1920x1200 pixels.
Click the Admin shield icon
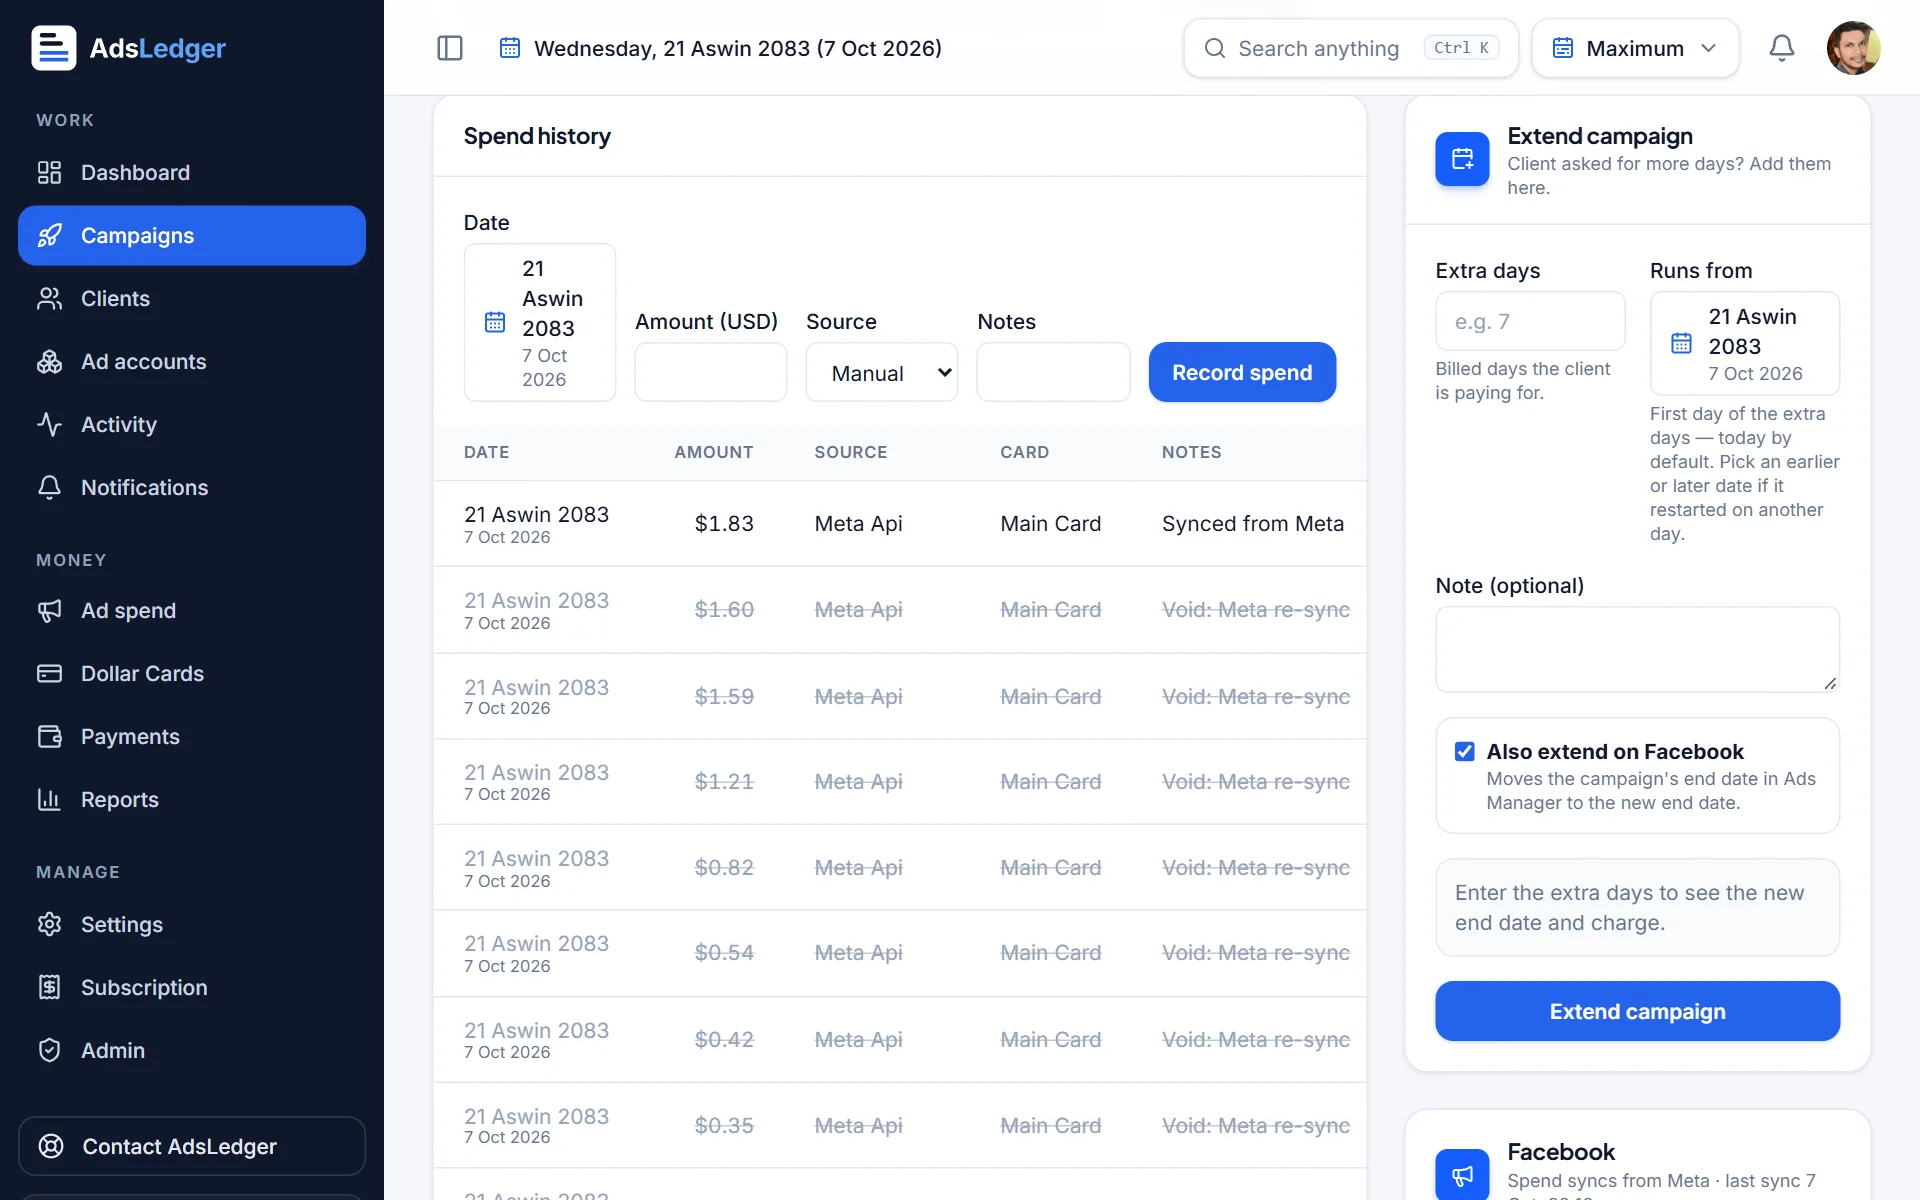[49, 1050]
